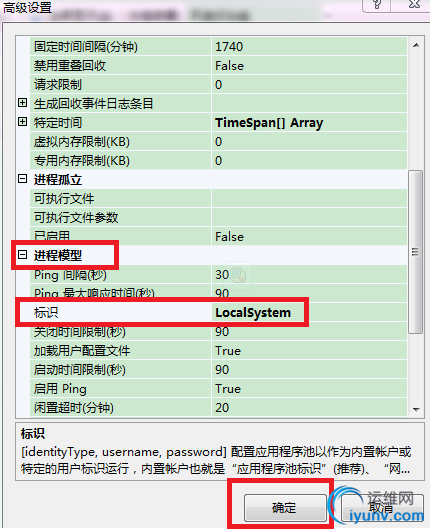Click the 生成回收事件日志条目 label
430x532 pixels.
(x=93, y=103)
